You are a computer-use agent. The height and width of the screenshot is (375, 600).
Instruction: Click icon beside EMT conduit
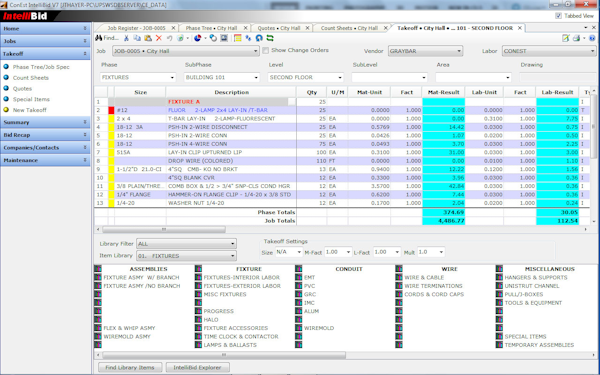pyautogui.click(x=298, y=277)
